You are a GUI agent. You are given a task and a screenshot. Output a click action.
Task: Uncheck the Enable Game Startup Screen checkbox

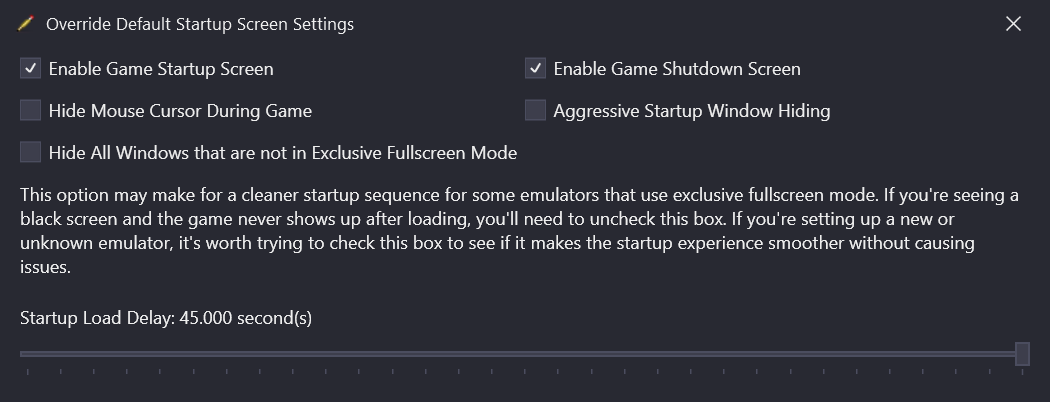click(x=31, y=68)
